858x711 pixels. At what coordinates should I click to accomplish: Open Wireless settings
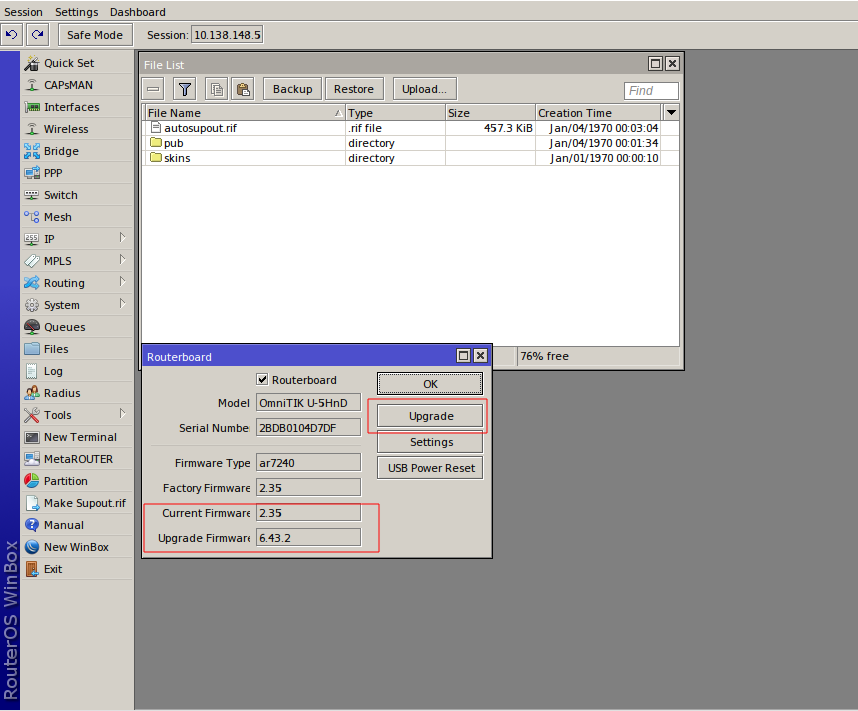77,129
